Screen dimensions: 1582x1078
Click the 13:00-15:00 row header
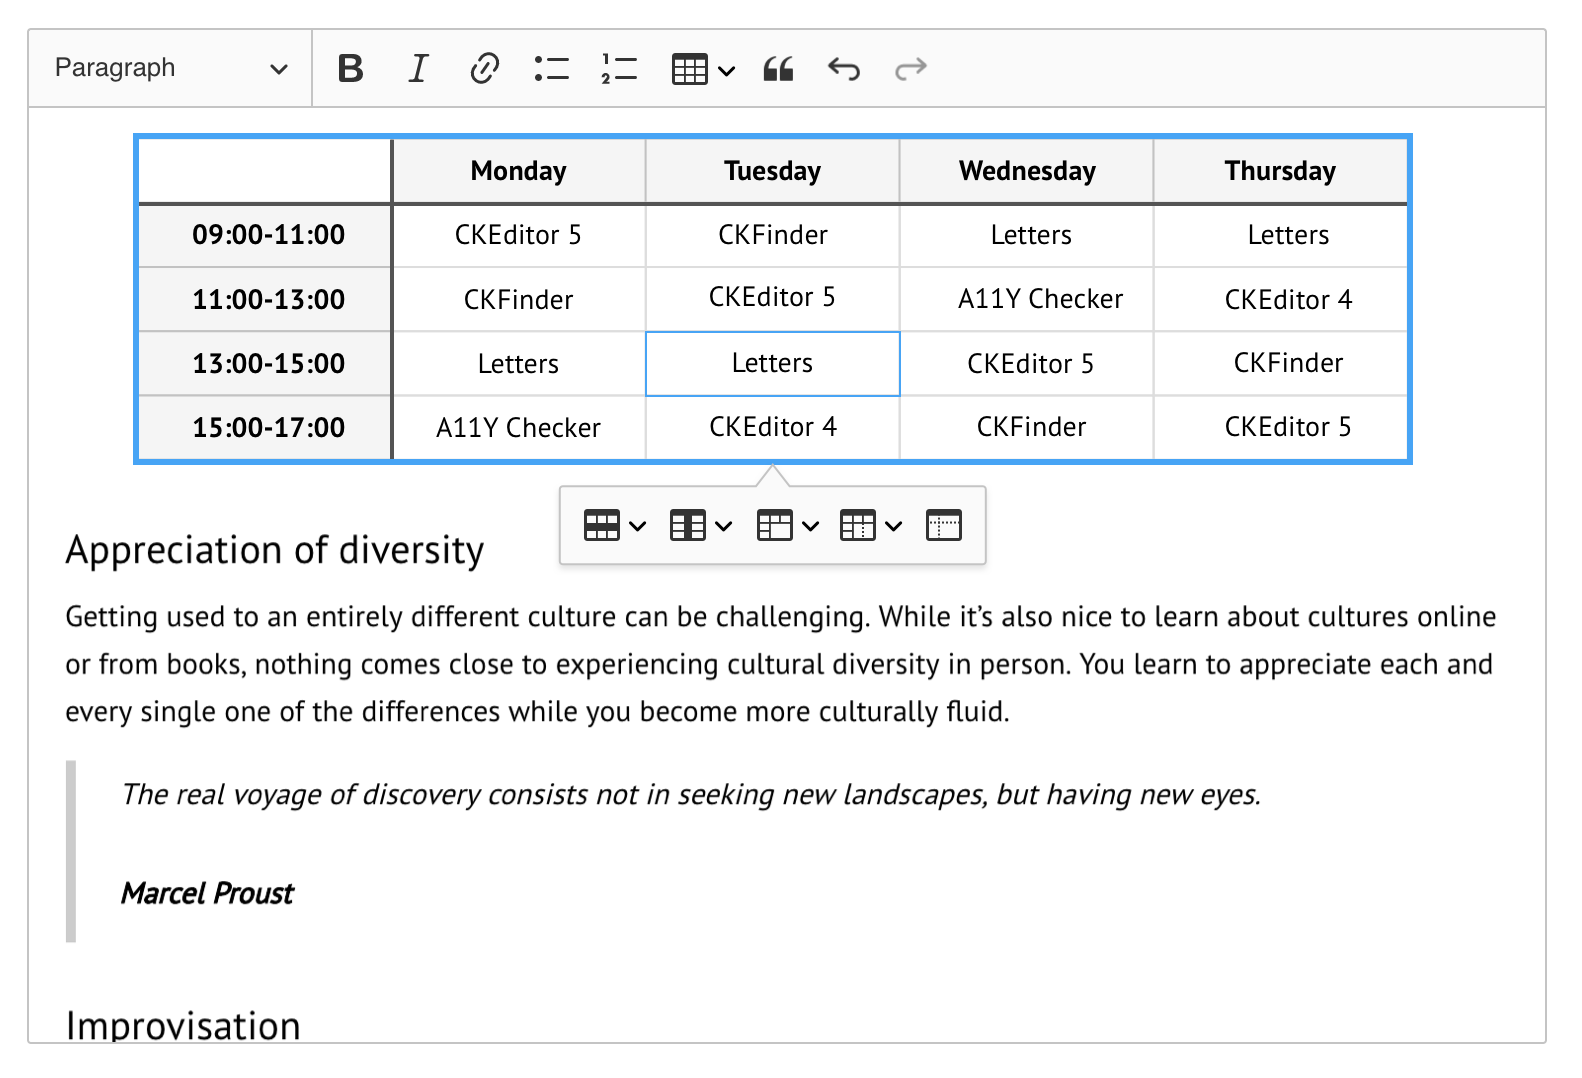click(x=265, y=363)
